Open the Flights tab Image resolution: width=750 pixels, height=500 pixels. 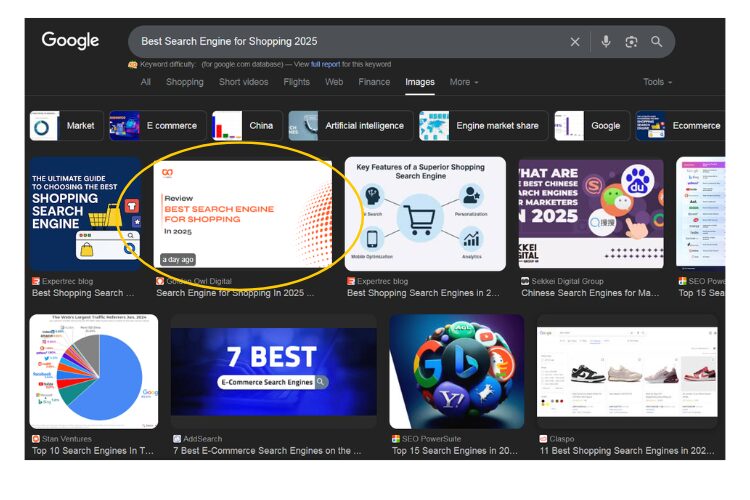297,82
